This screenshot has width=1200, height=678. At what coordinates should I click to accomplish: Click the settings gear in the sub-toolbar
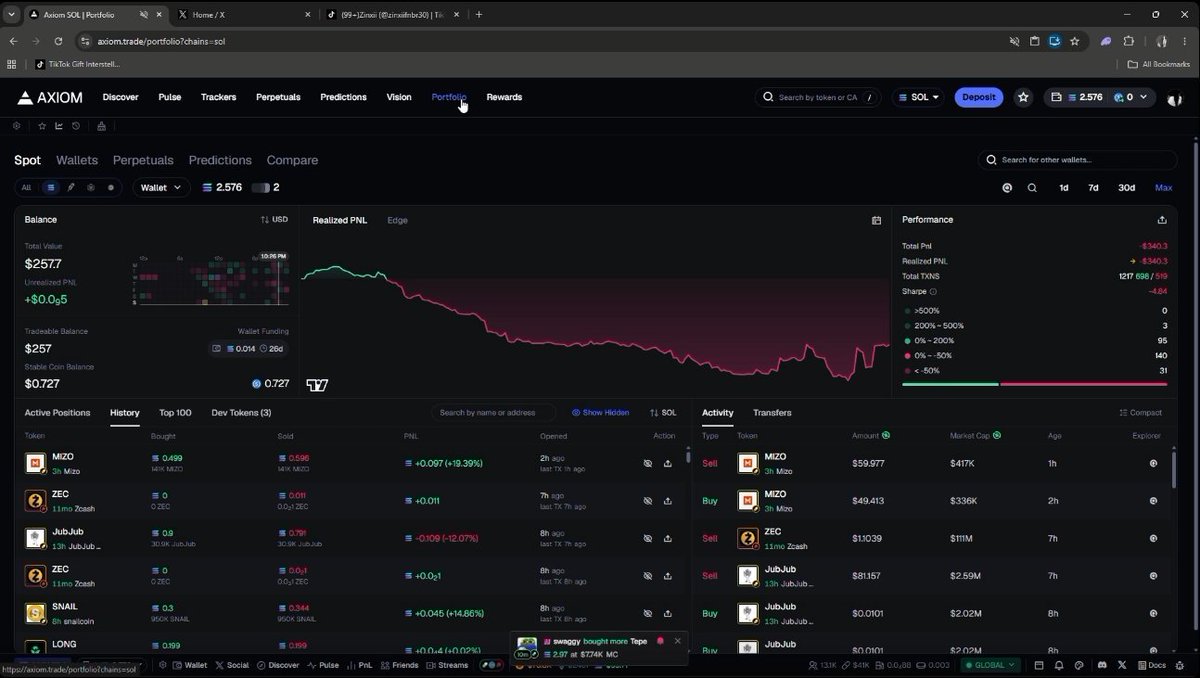(17, 126)
